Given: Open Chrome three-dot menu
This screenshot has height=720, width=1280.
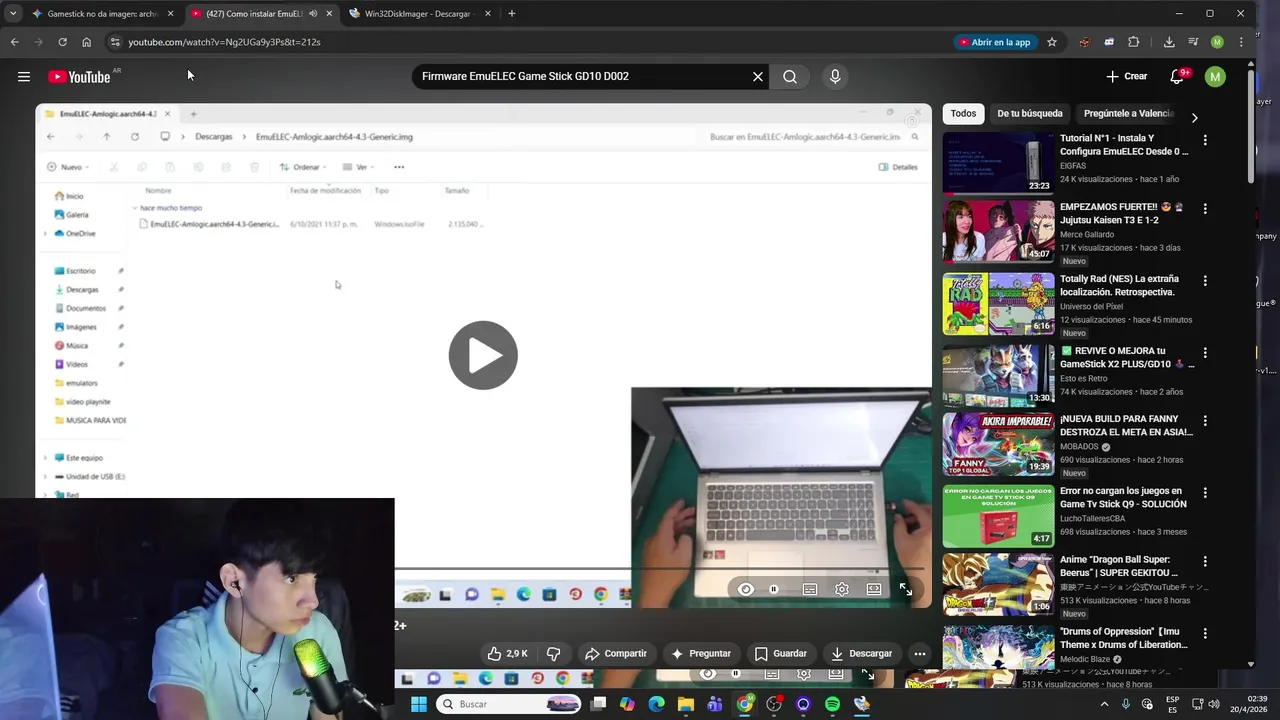Looking at the screenshot, I should point(1241,42).
